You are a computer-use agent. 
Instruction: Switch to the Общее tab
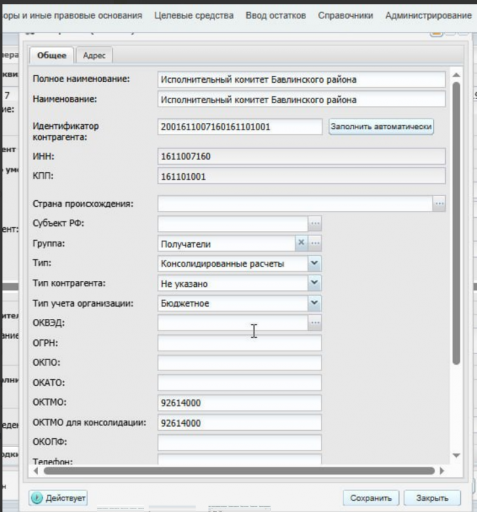(x=52, y=55)
